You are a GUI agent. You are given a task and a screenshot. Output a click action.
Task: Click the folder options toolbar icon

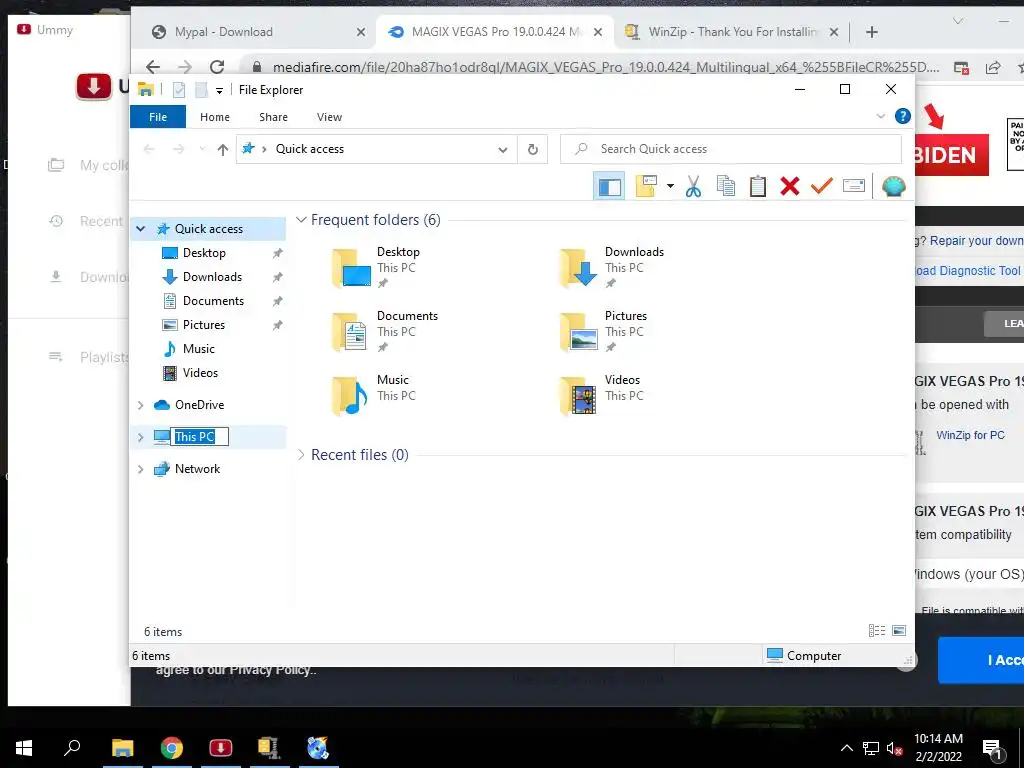tap(646, 186)
